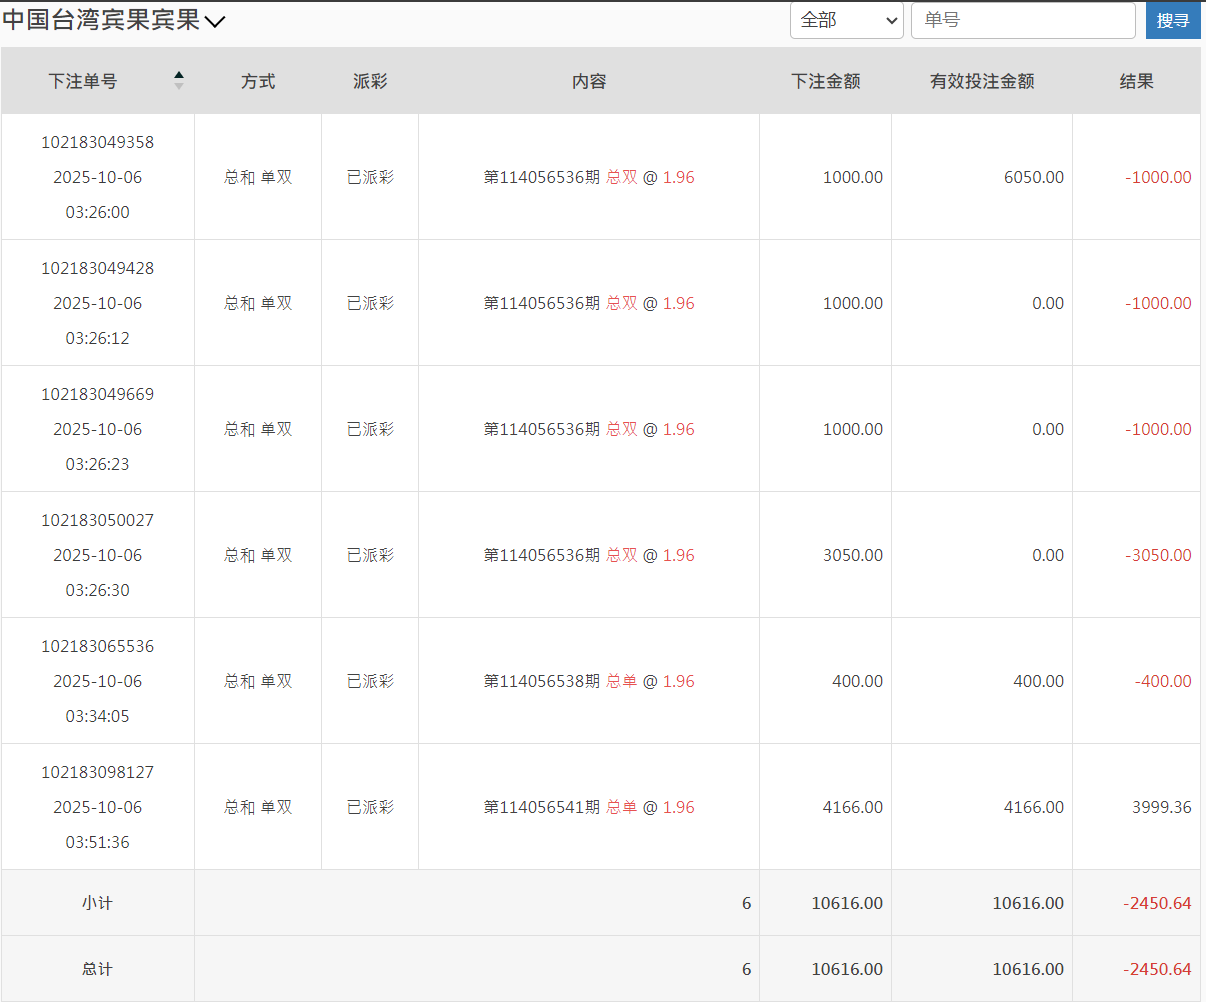The image size is (1206, 1002).
Task: Click the 单号 search input field
Action: coord(1023,19)
